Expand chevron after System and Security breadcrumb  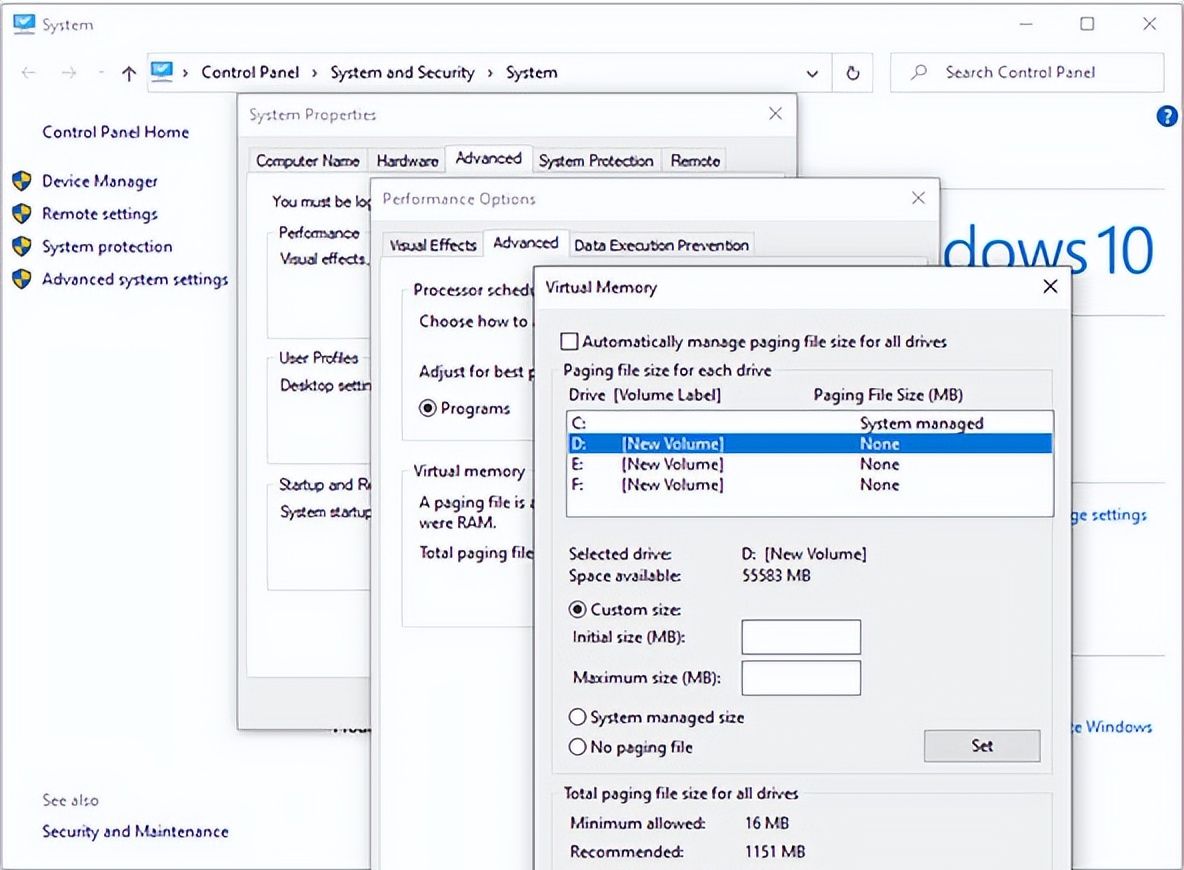[490, 73]
